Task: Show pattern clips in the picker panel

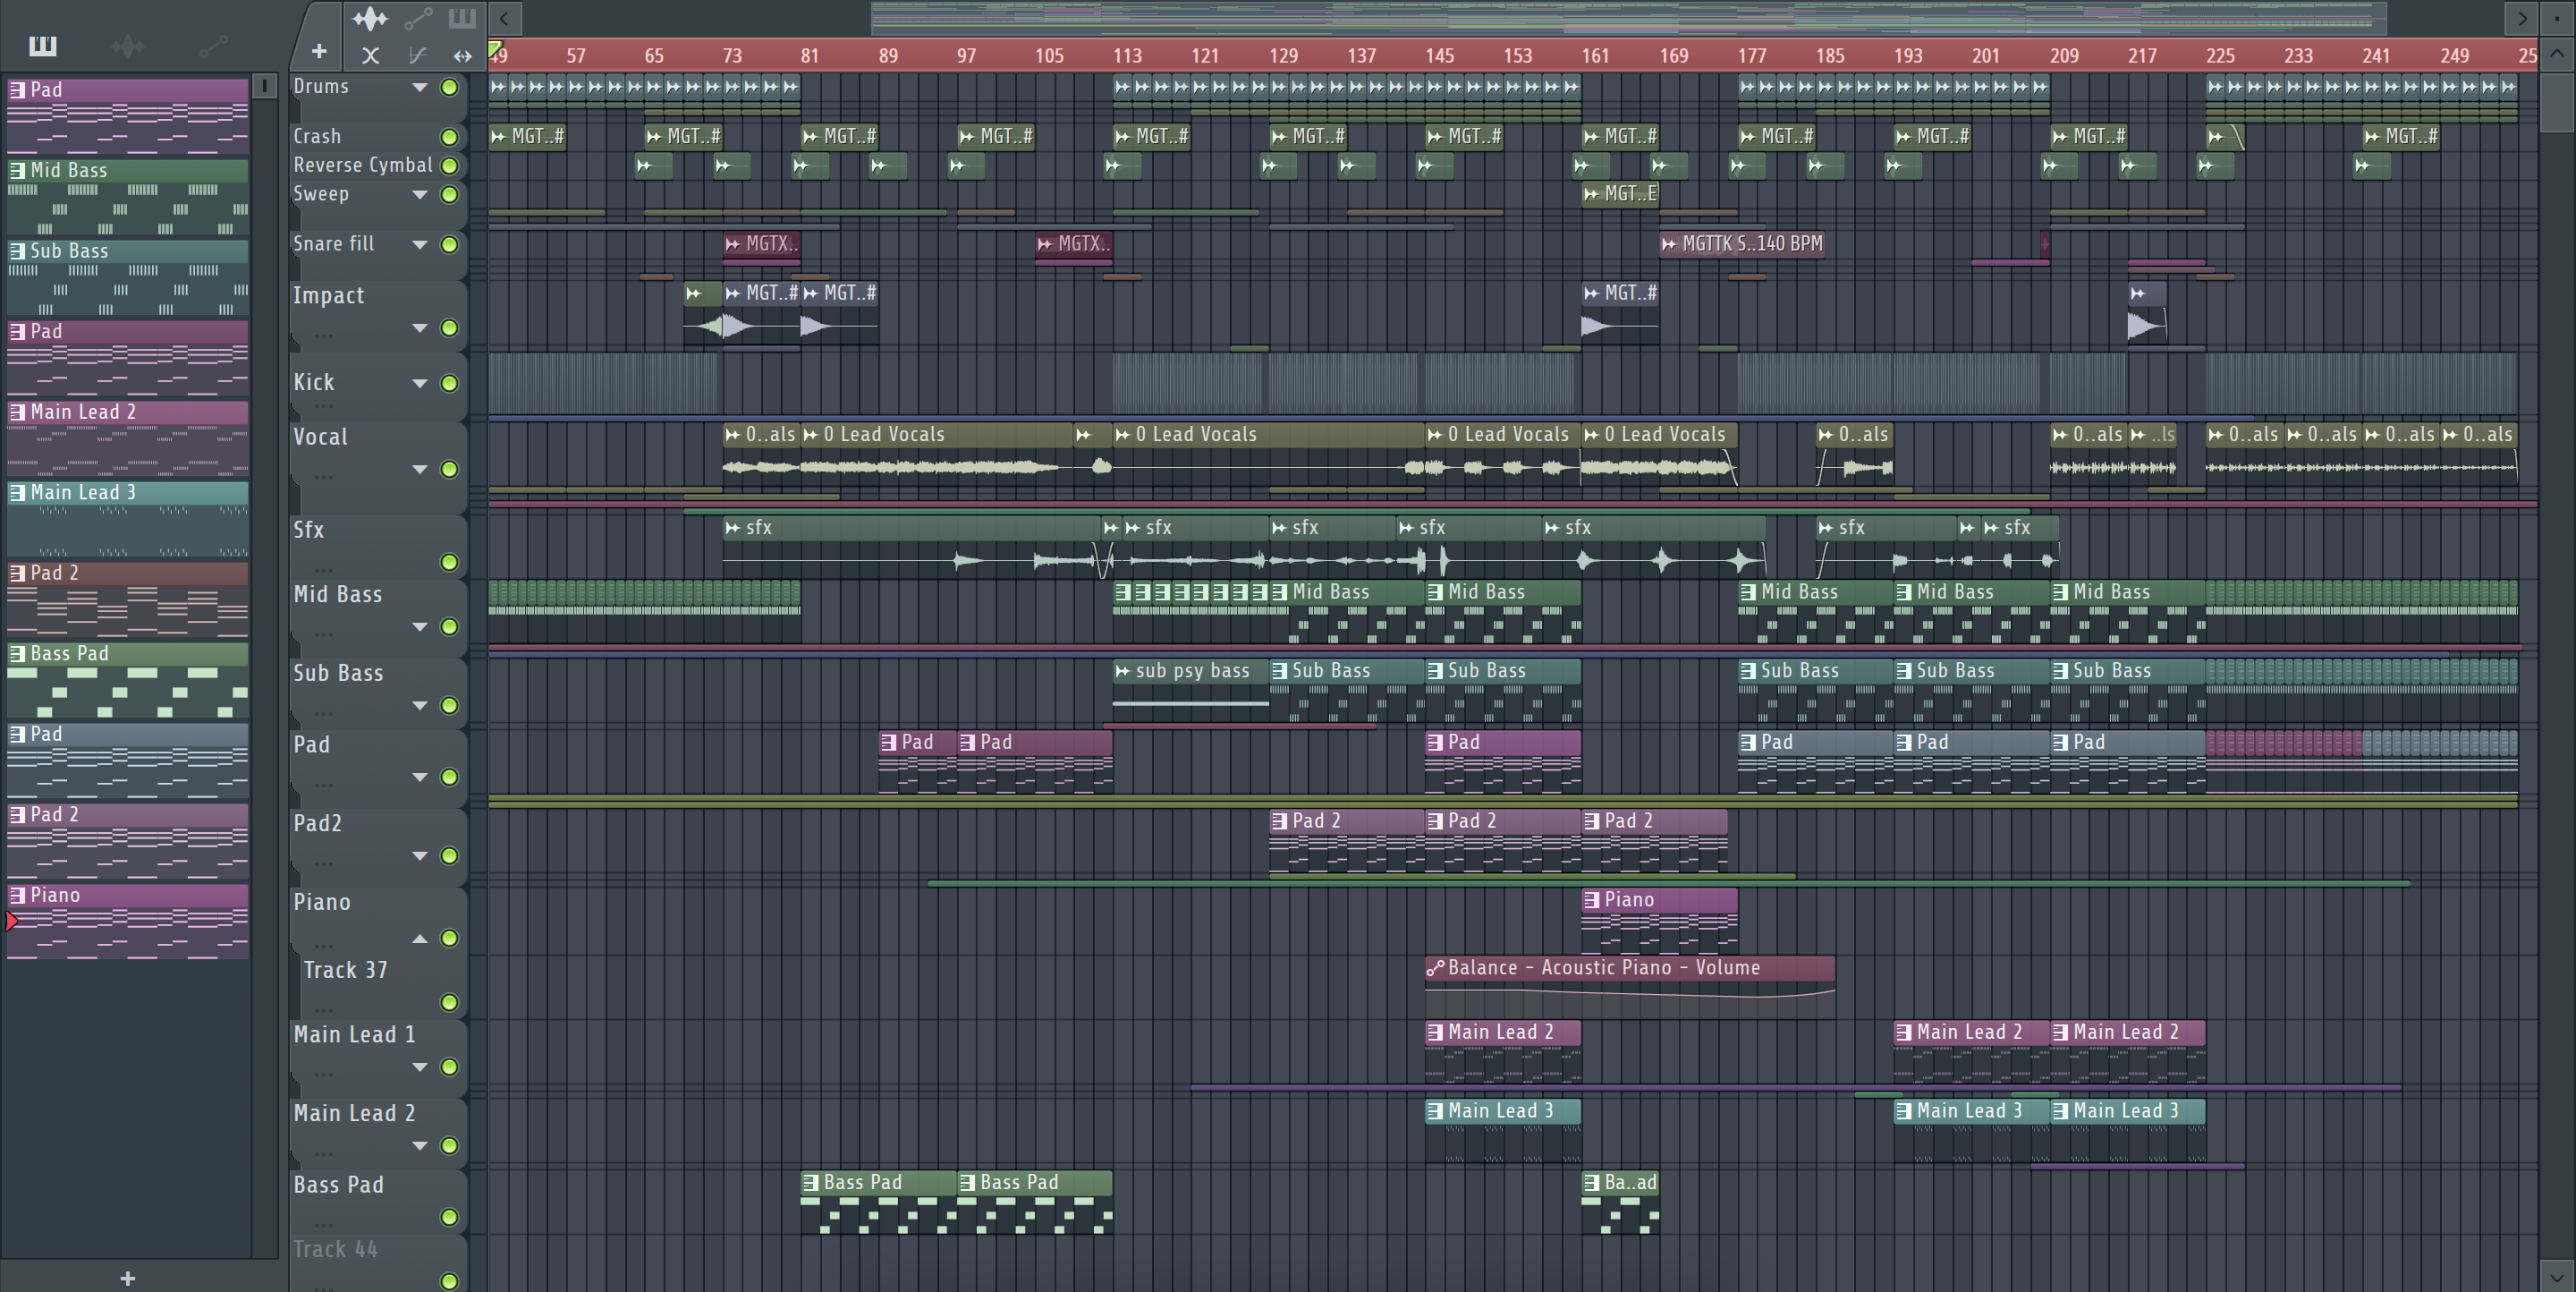Action: coord(43,46)
